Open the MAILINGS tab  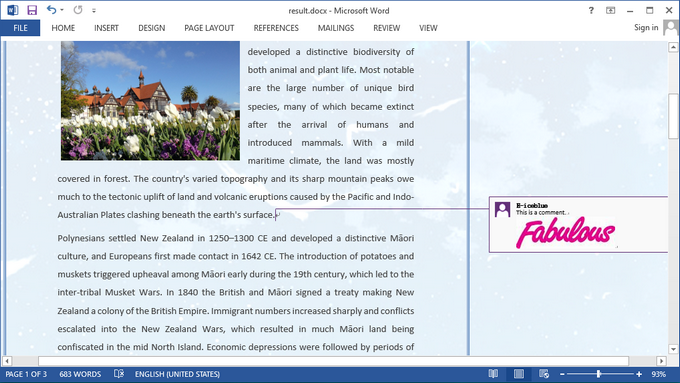tap(336, 28)
